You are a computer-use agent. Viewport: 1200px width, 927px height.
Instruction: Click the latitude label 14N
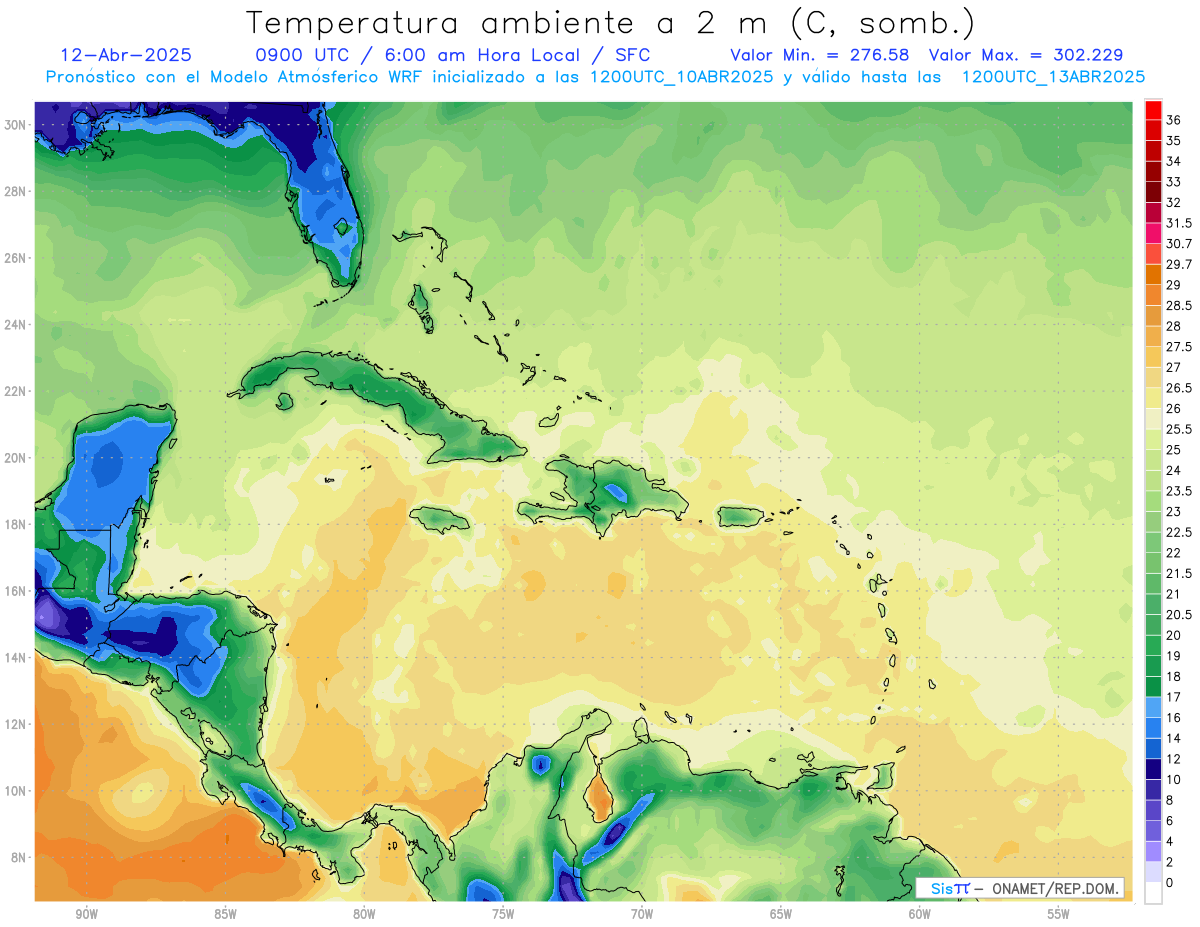[x=16, y=657]
